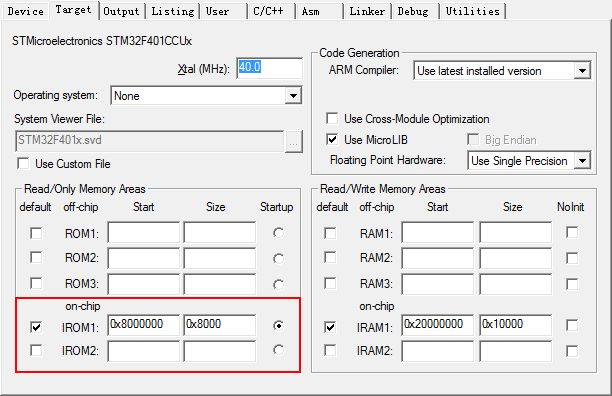Enable NoInit for RAM3
This screenshot has height=396, width=612.
point(572,284)
